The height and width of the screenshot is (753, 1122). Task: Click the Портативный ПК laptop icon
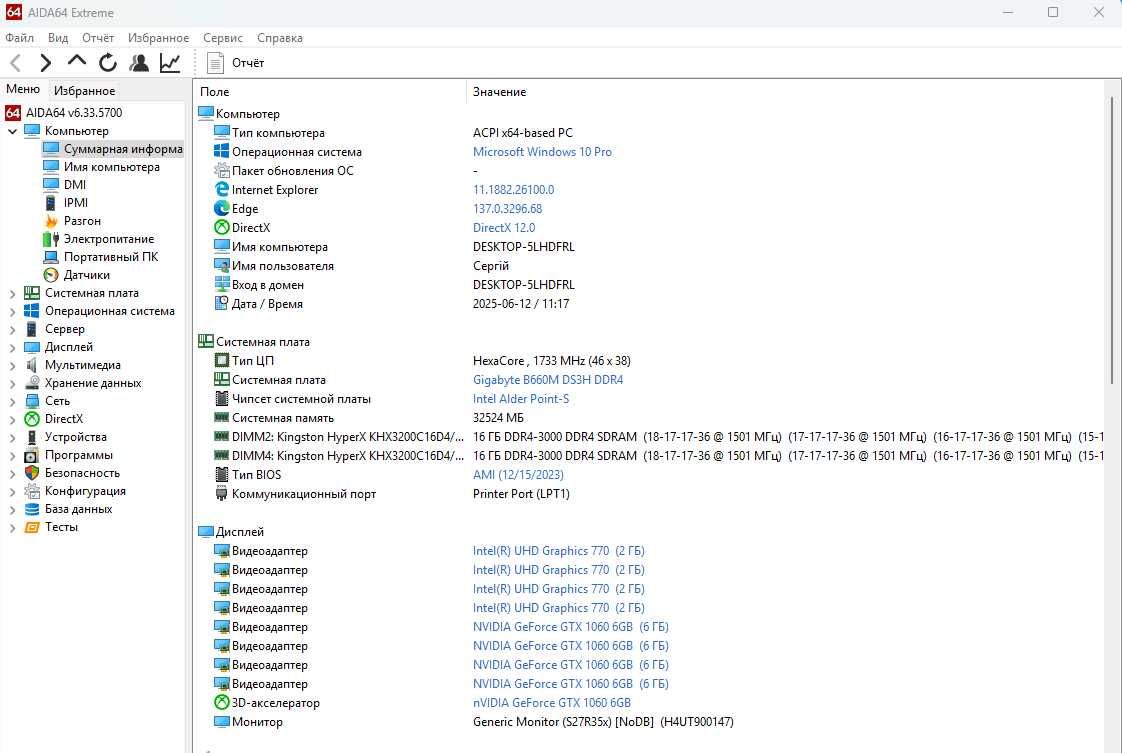pyautogui.click(x=51, y=257)
